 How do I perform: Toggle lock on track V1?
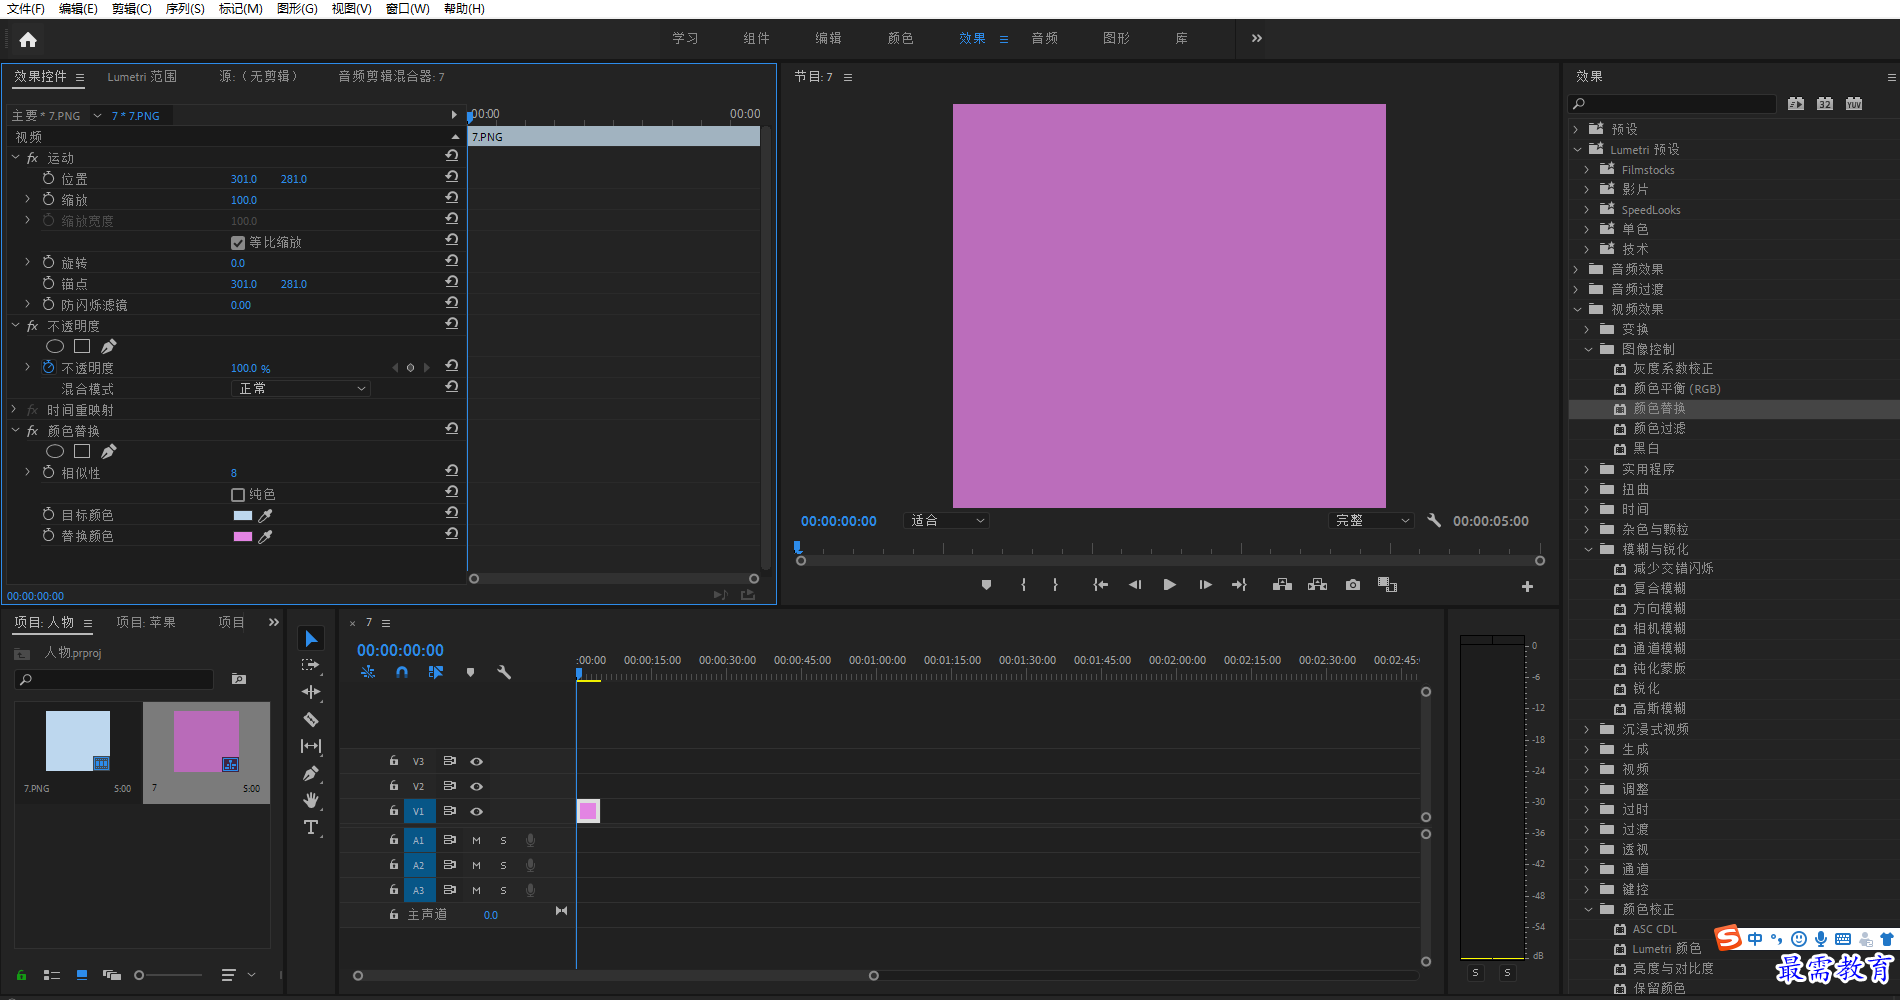click(394, 811)
